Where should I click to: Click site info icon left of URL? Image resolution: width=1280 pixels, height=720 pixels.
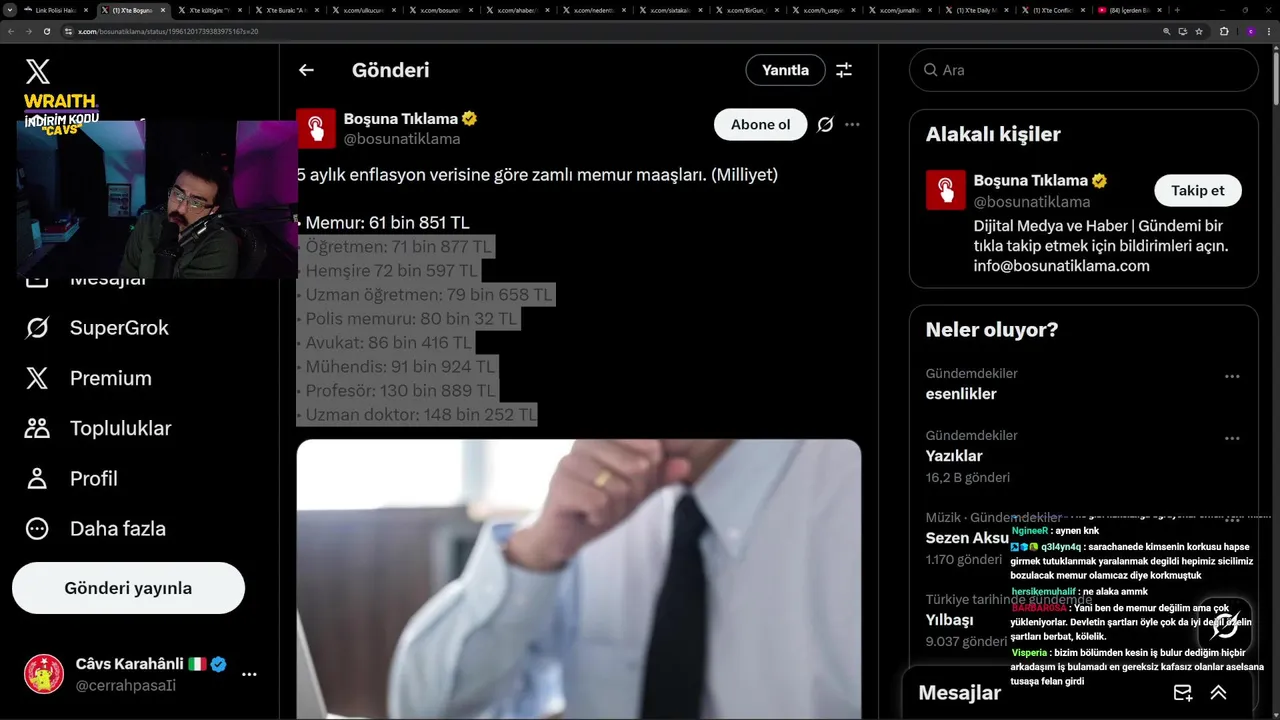click(x=69, y=31)
